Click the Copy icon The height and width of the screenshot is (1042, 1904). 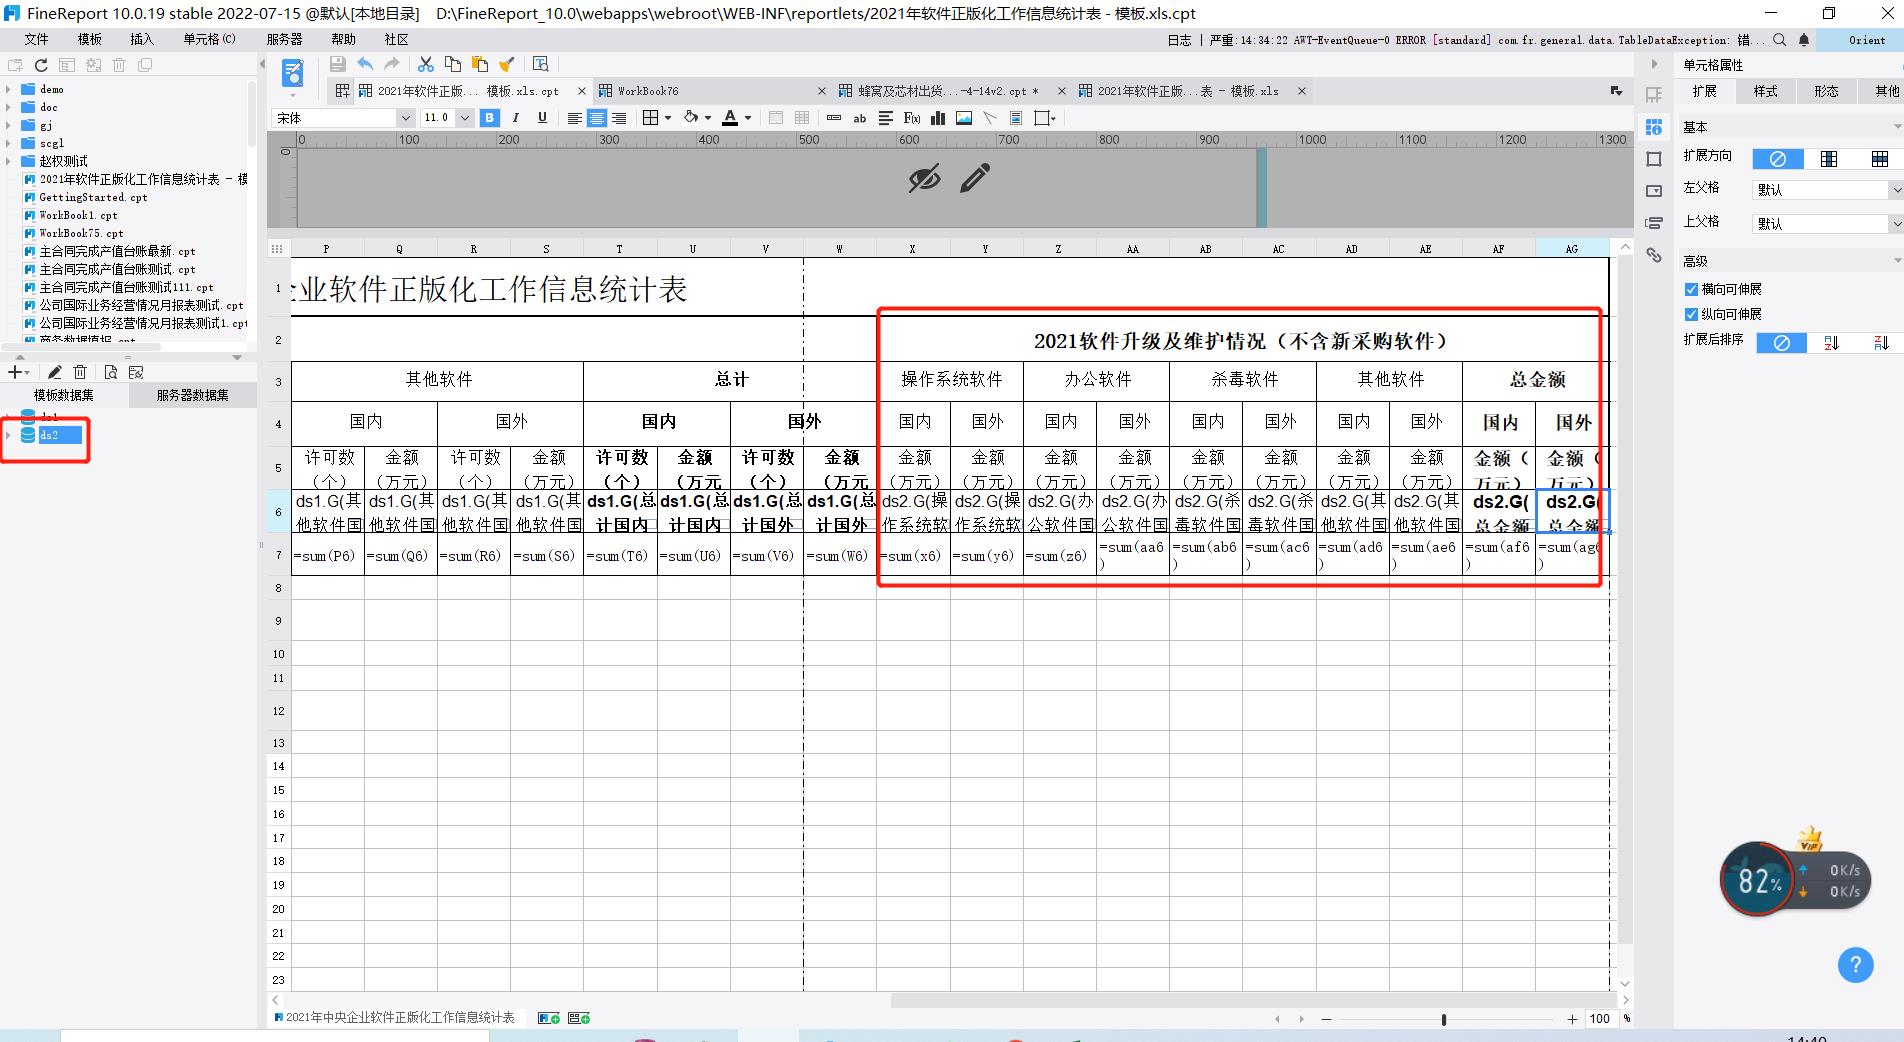pos(453,64)
